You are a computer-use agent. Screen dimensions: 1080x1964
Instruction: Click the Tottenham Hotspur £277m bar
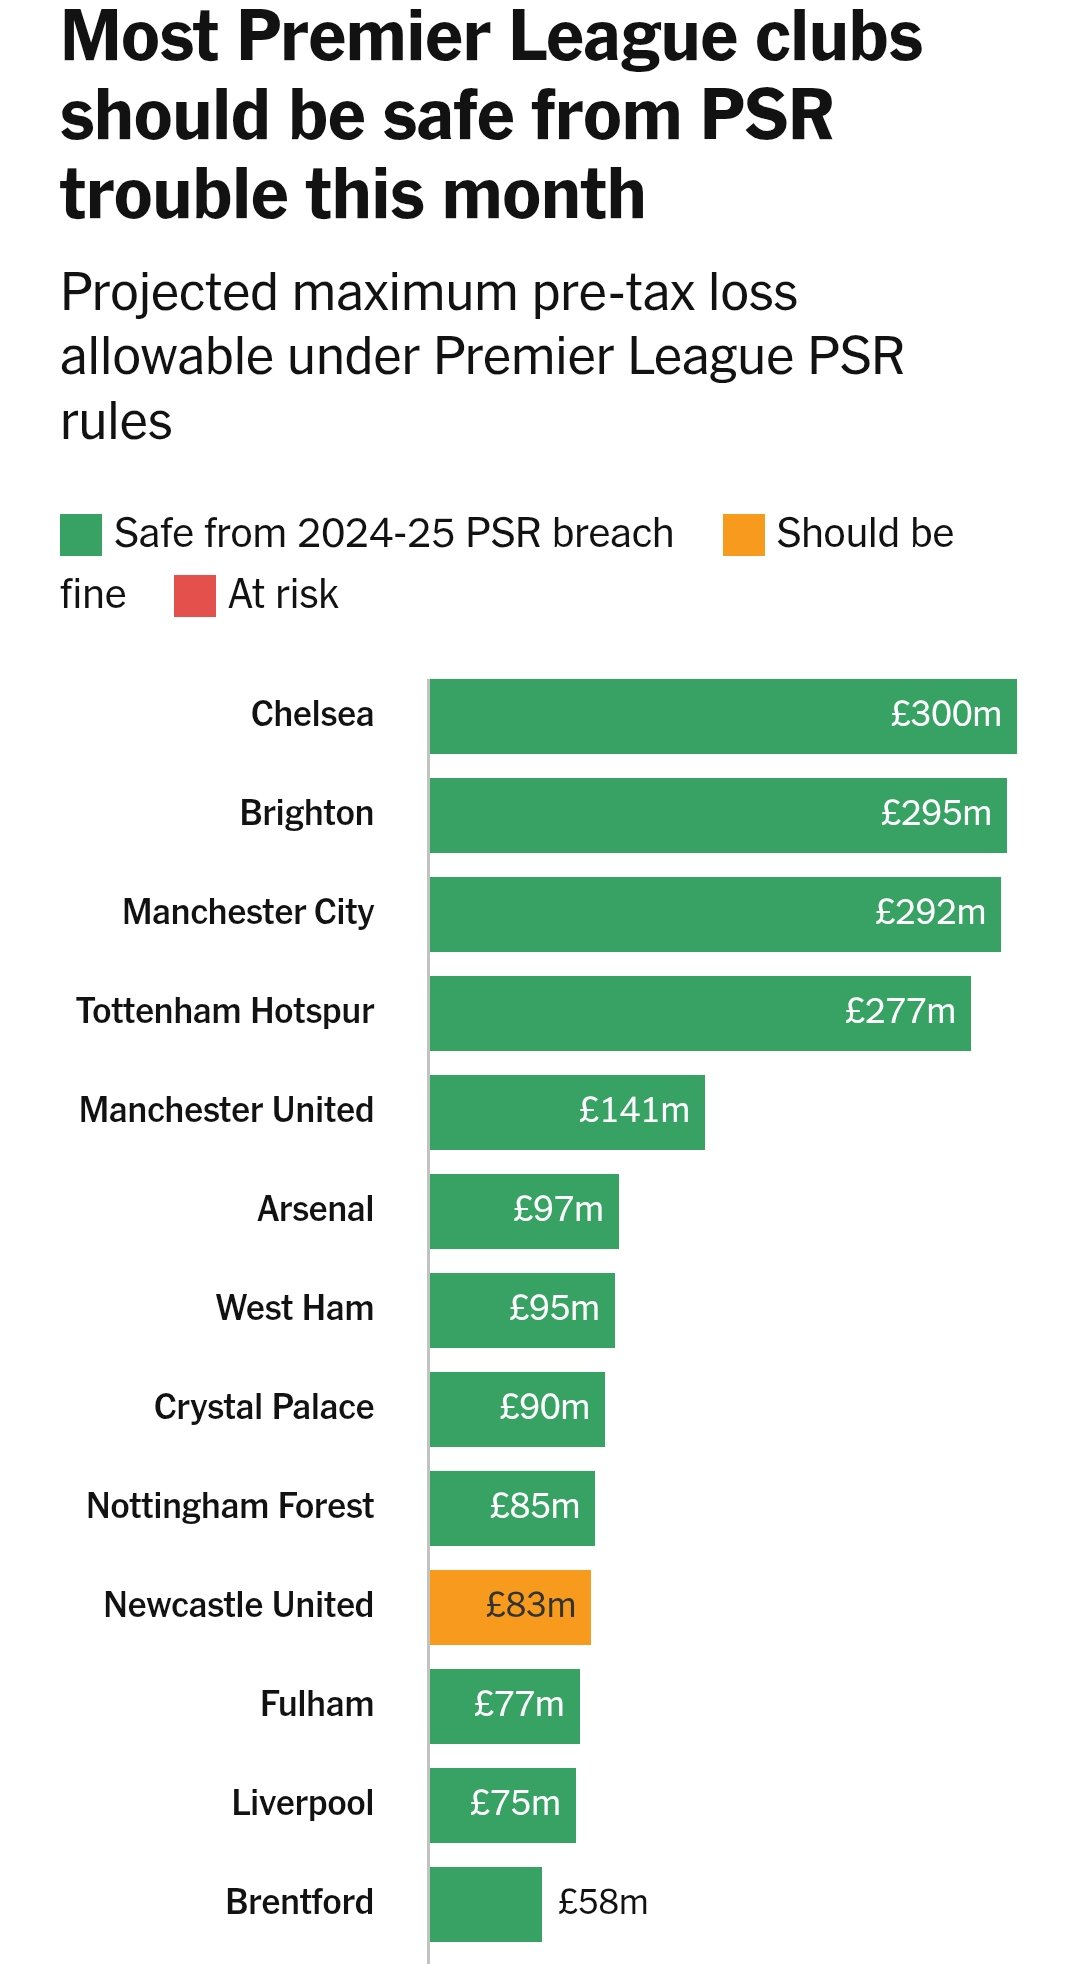coord(699,1013)
